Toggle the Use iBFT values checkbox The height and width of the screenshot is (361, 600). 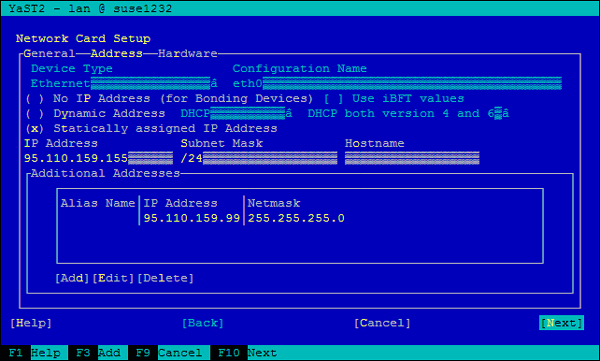[394, 98]
